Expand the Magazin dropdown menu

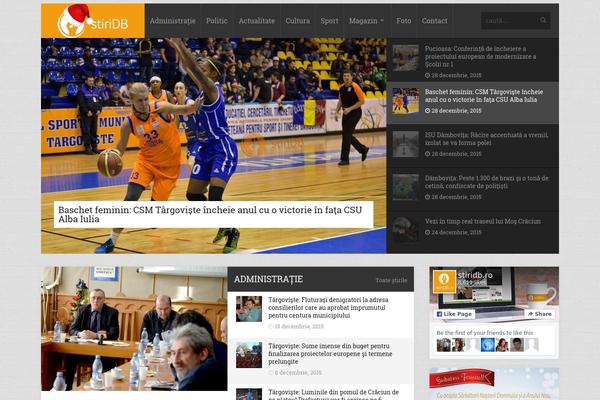coord(366,21)
